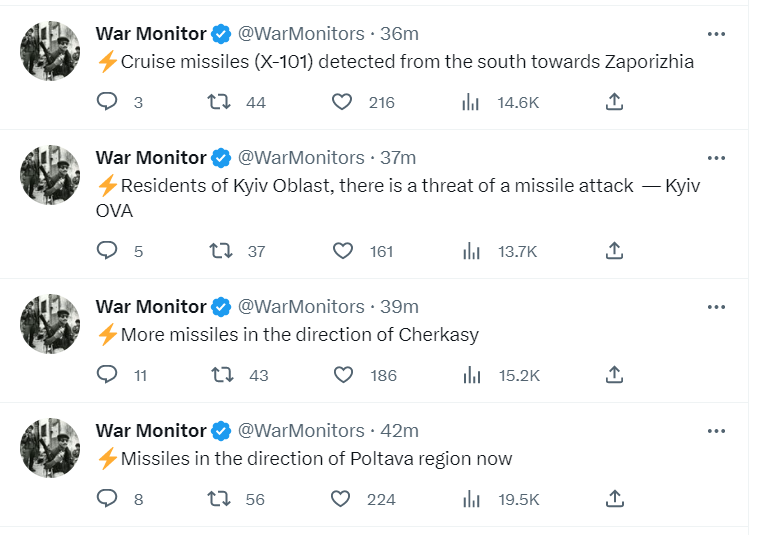Screen dimensions: 770x535
Task: Open more options on the 36m tweet
Action: [x=716, y=34]
